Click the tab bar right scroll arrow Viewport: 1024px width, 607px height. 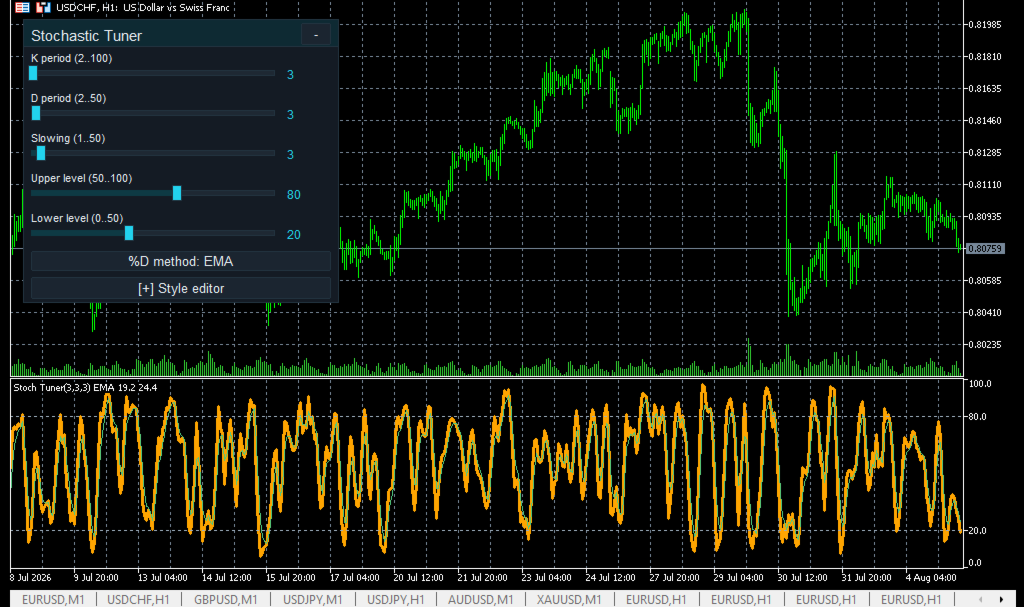point(1001,599)
